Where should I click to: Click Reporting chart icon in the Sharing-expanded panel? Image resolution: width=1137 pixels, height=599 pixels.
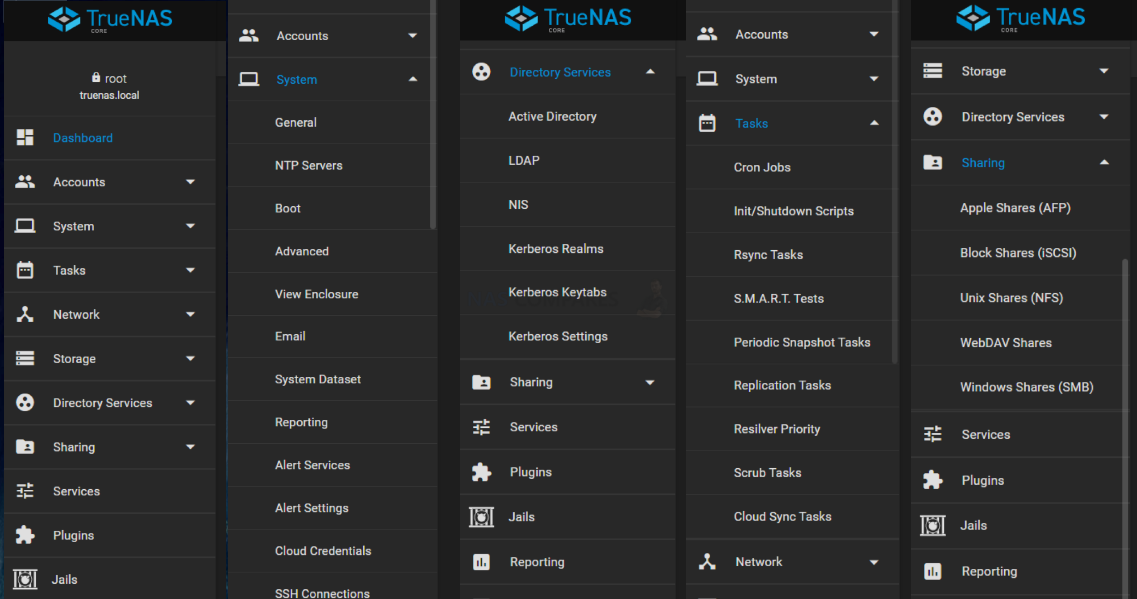933,571
